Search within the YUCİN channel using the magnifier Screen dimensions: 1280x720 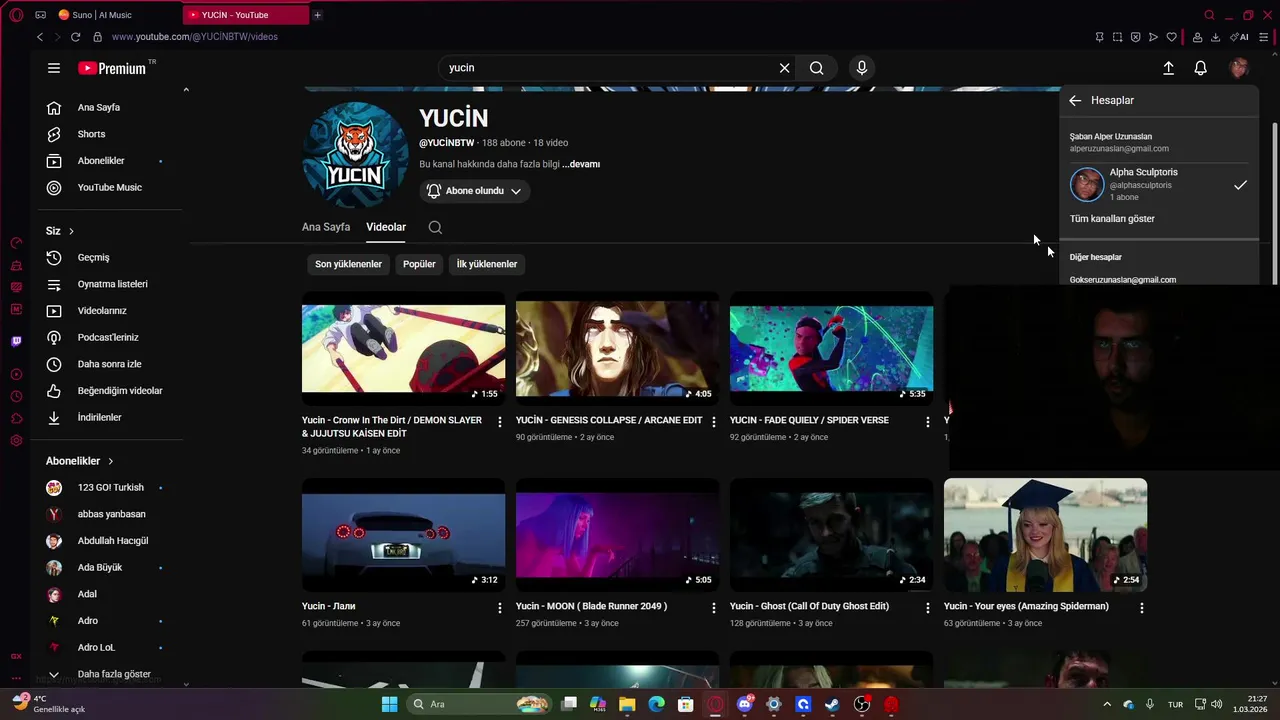click(435, 227)
